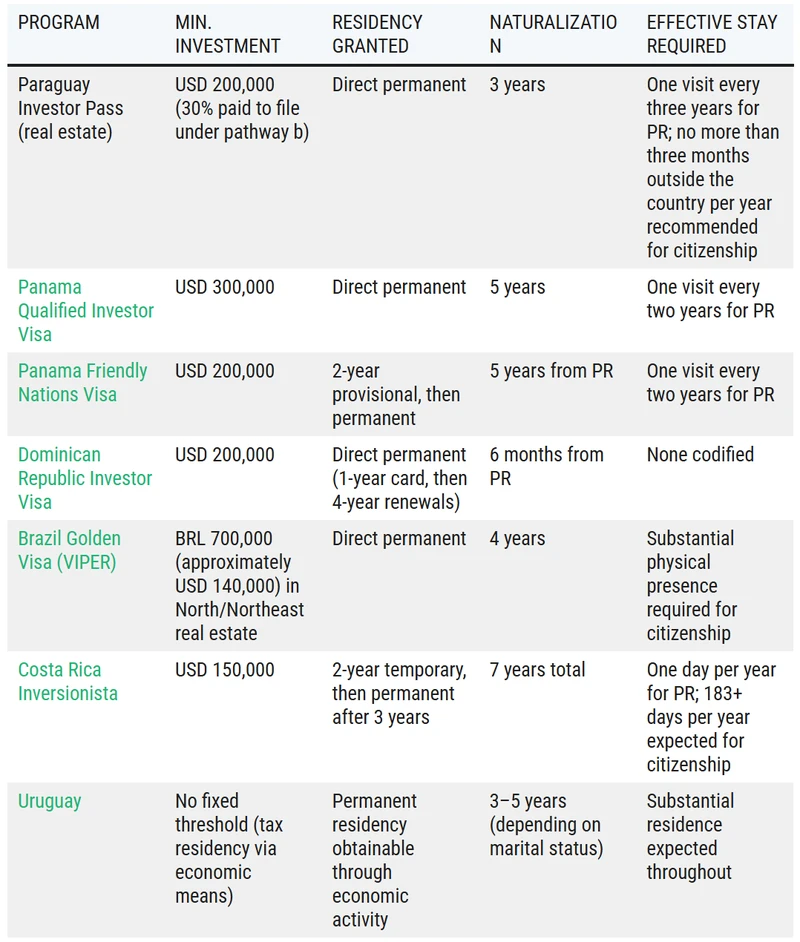This screenshot has width=800, height=942.
Task: Click the Paraguay Investor Pass cell
Action: 71,108
